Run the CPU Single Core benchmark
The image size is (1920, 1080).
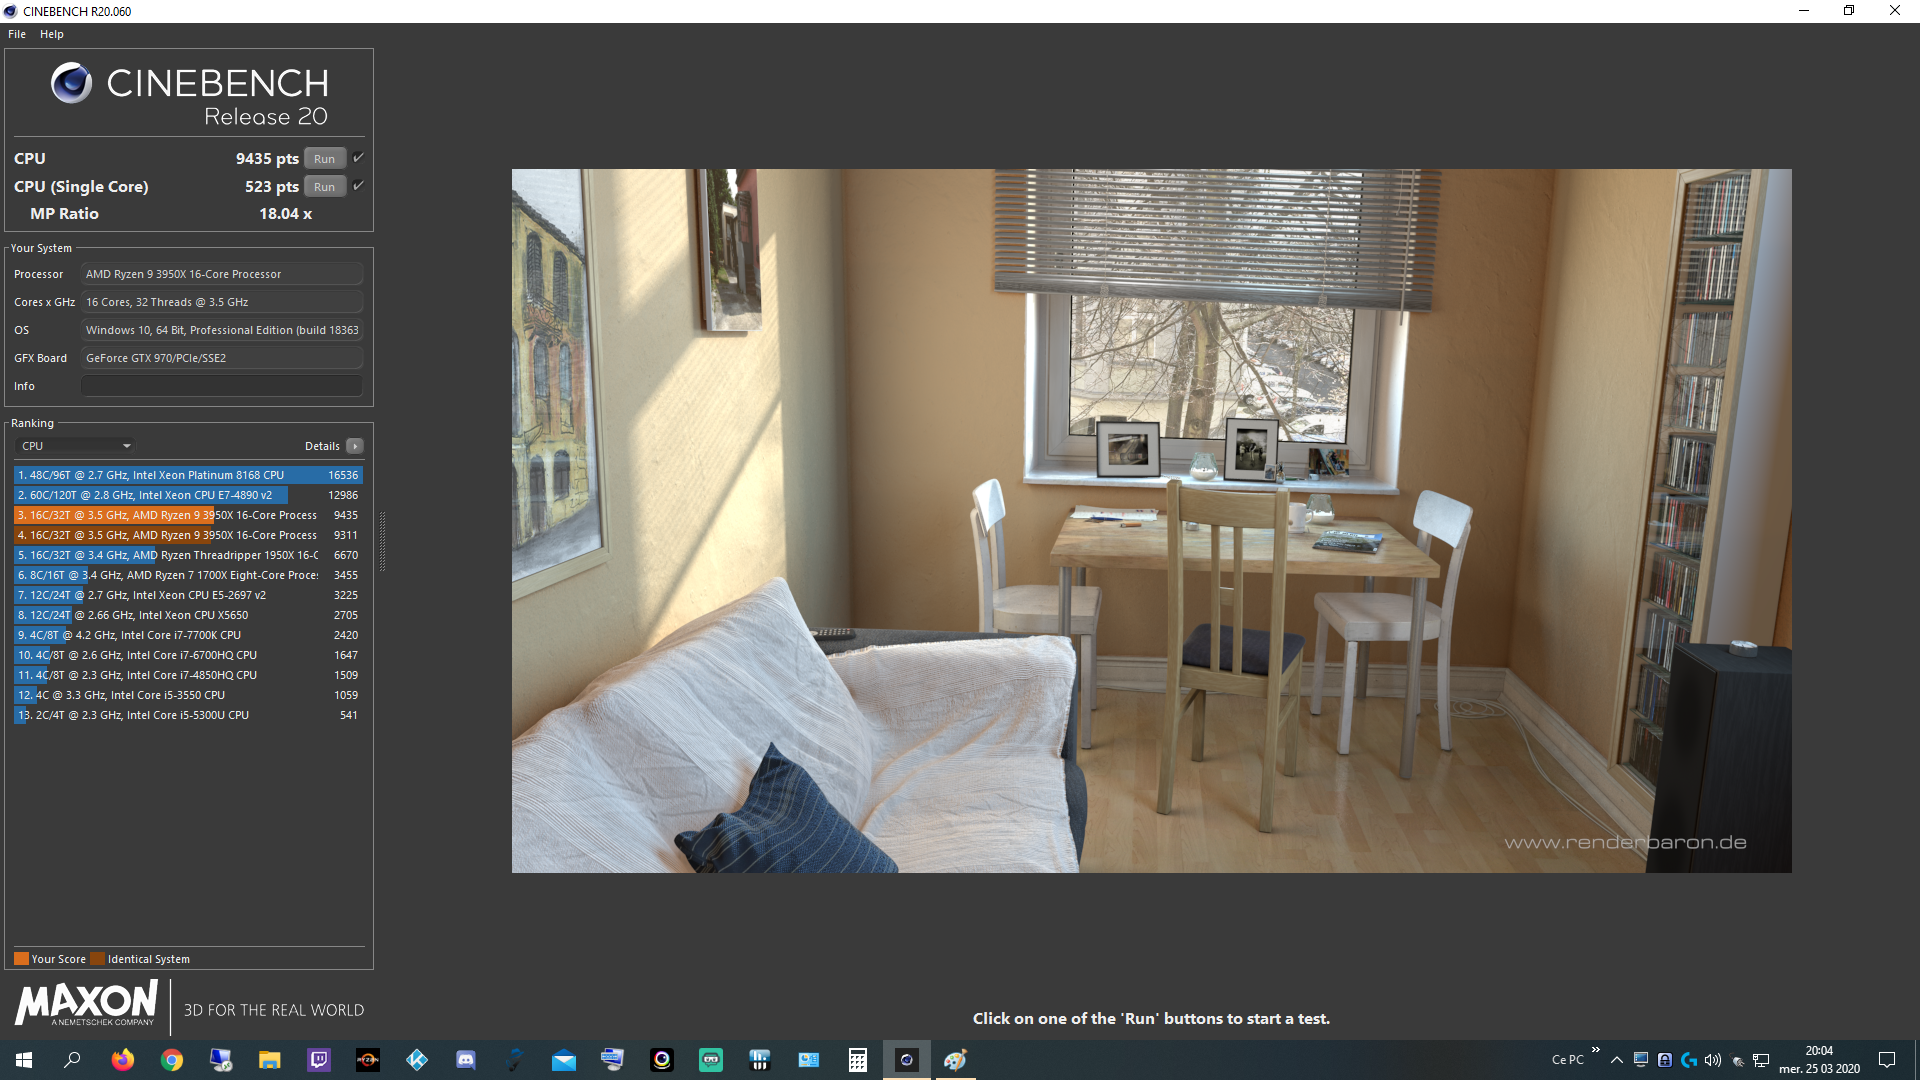coord(324,187)
